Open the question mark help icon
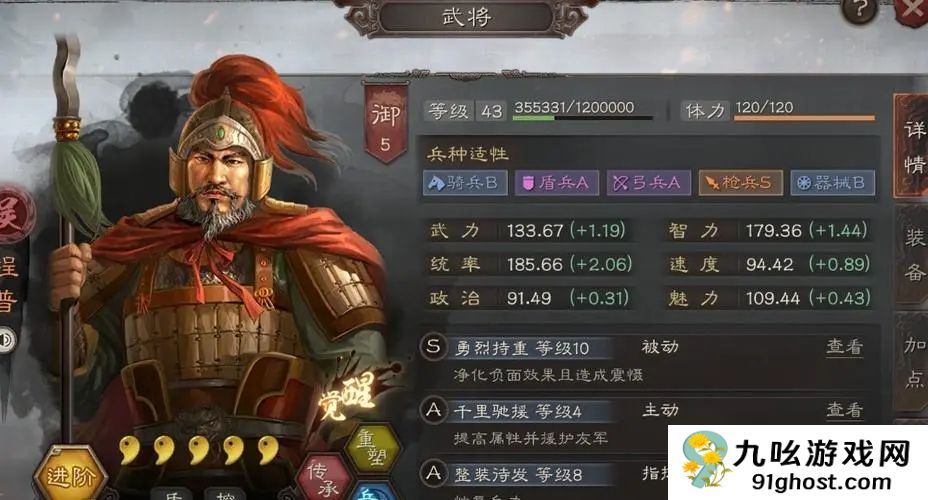The width and height of the screenshot is (928, 500). [x=859, y=9]
